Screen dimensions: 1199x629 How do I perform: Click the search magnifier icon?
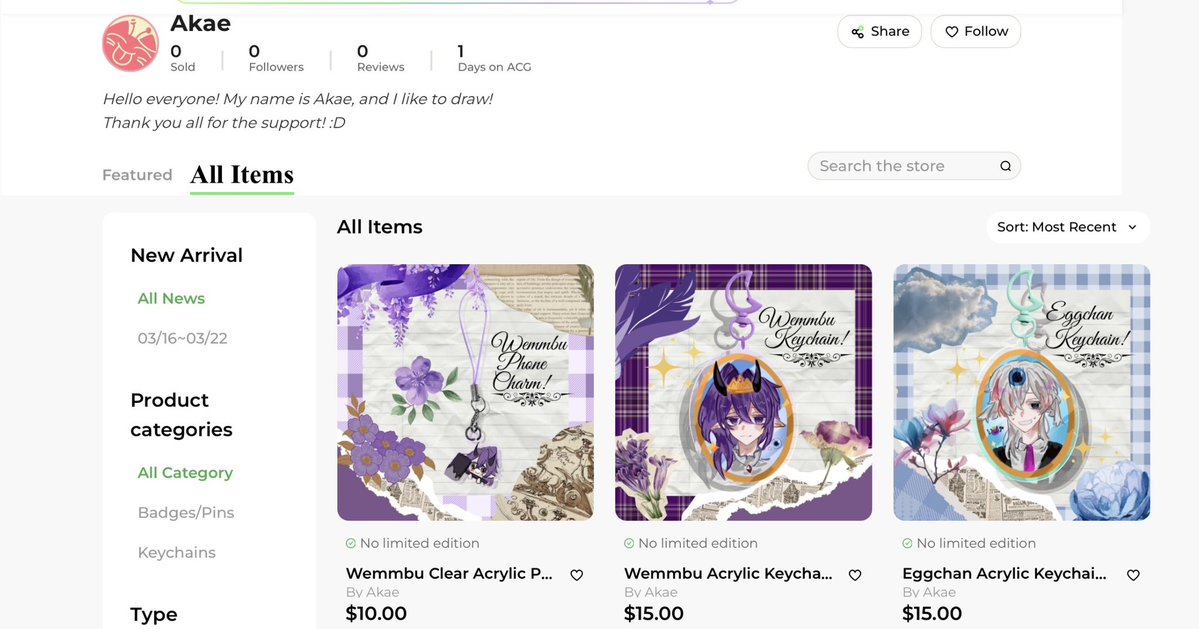point(1006,166)
